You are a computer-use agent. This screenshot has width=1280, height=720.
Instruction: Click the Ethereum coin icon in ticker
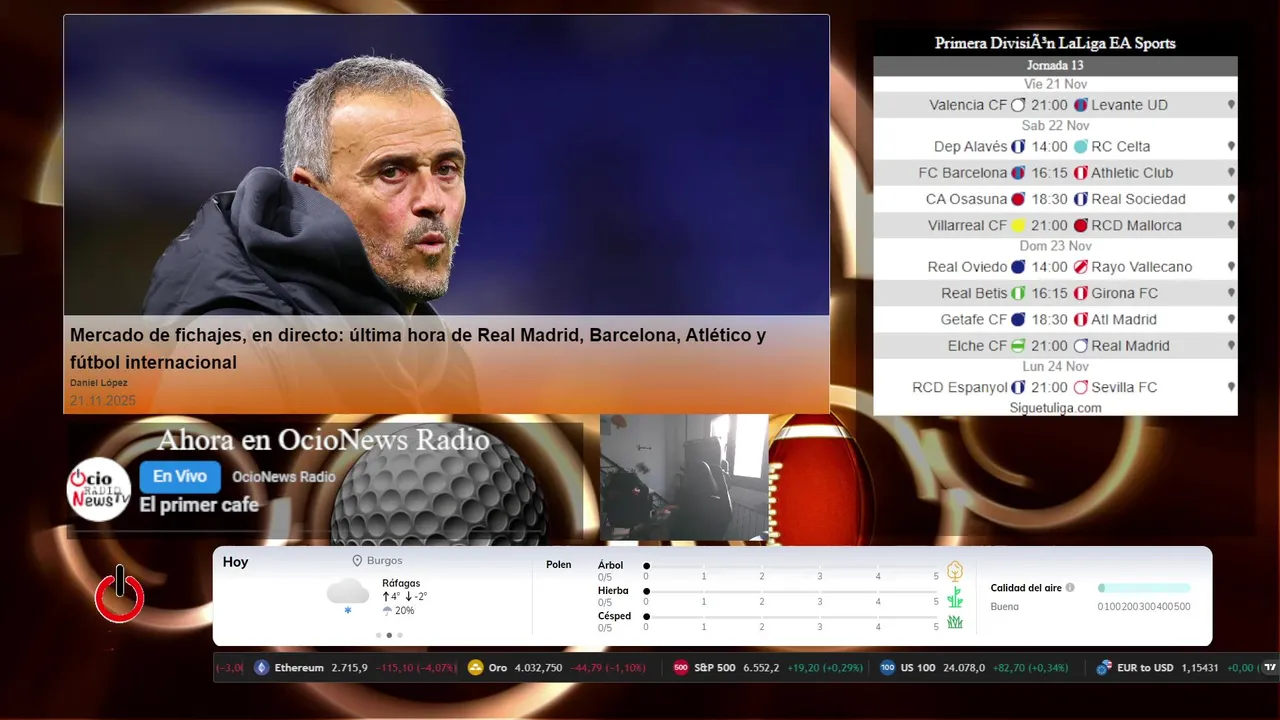[x=262, y=668]
